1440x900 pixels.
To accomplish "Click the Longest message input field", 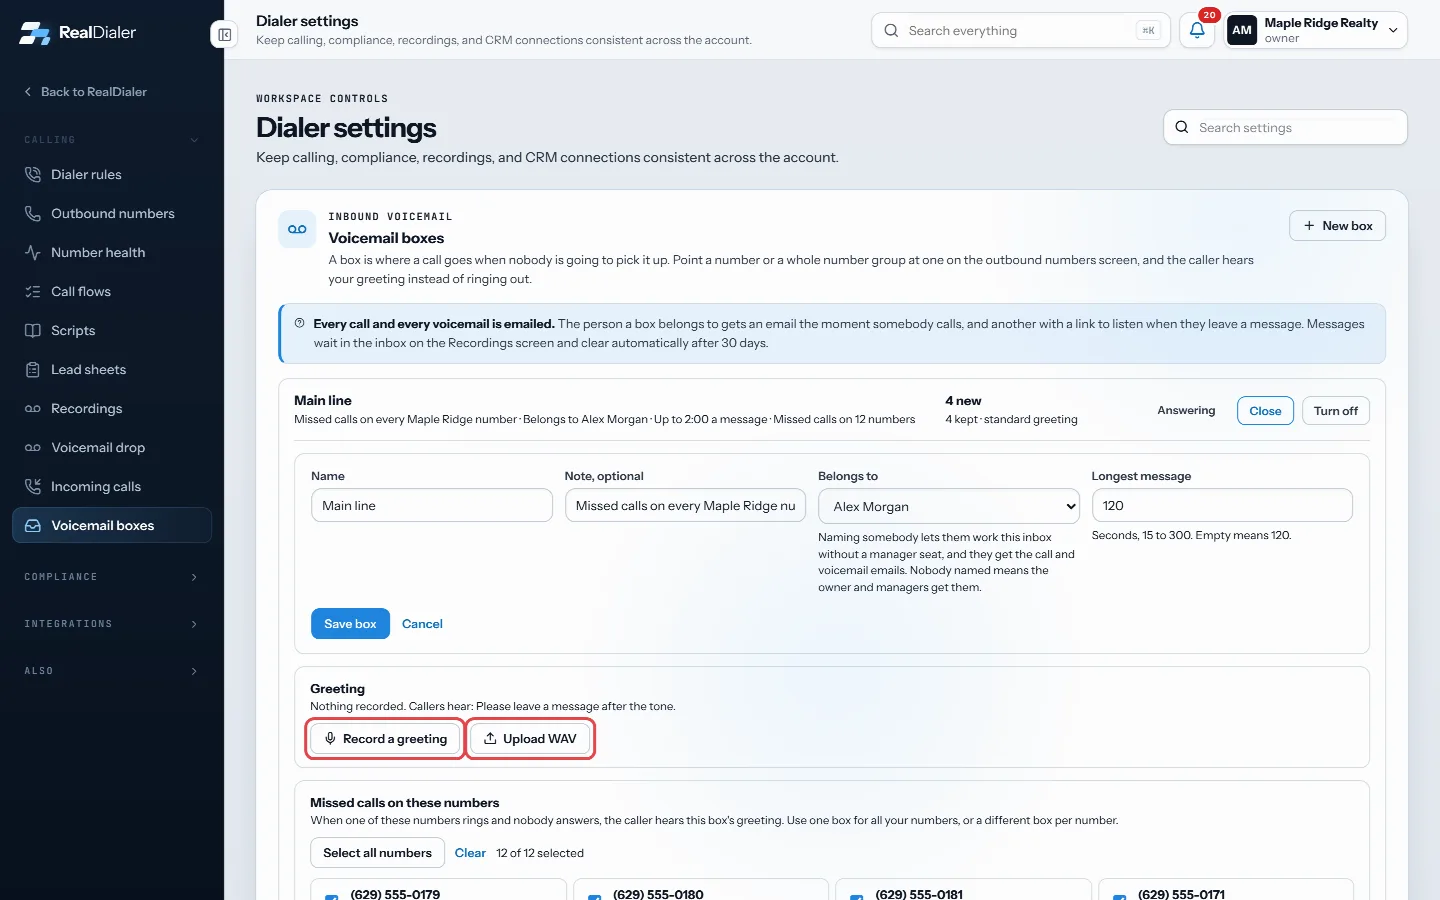I will [x=1222, y=506].
